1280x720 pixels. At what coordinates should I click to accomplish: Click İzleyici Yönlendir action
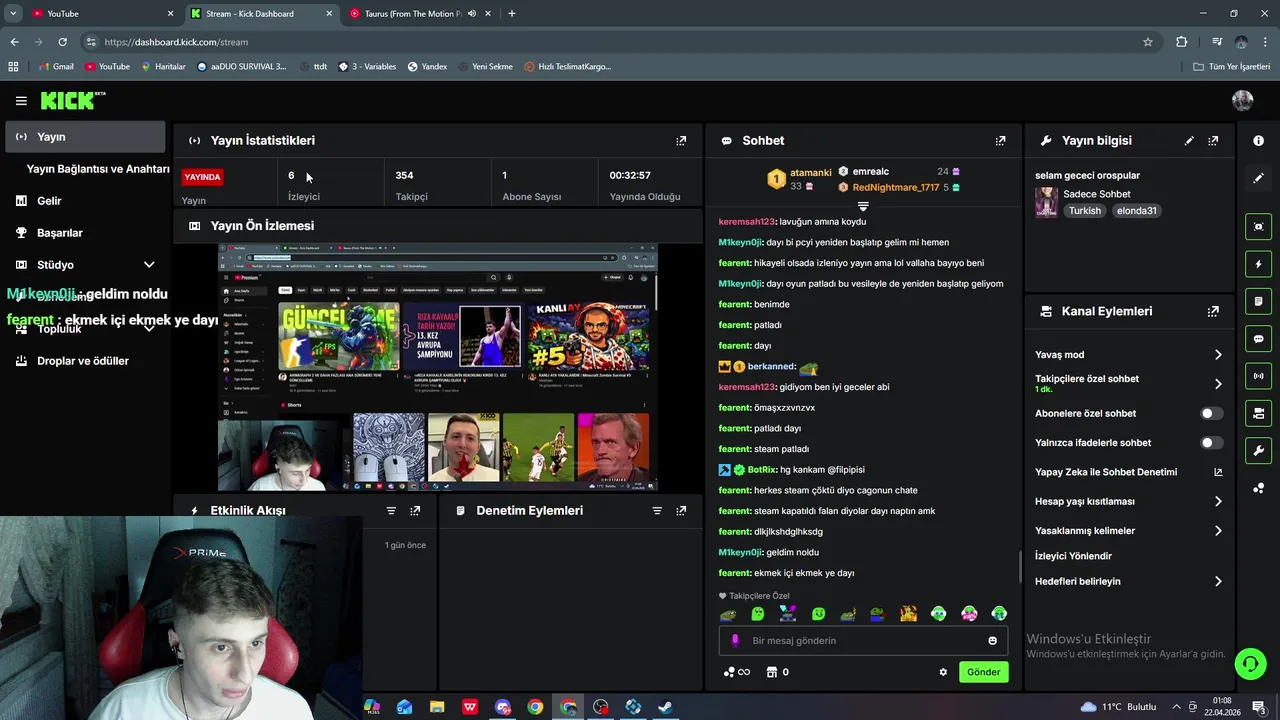[x=1073, y=556]
